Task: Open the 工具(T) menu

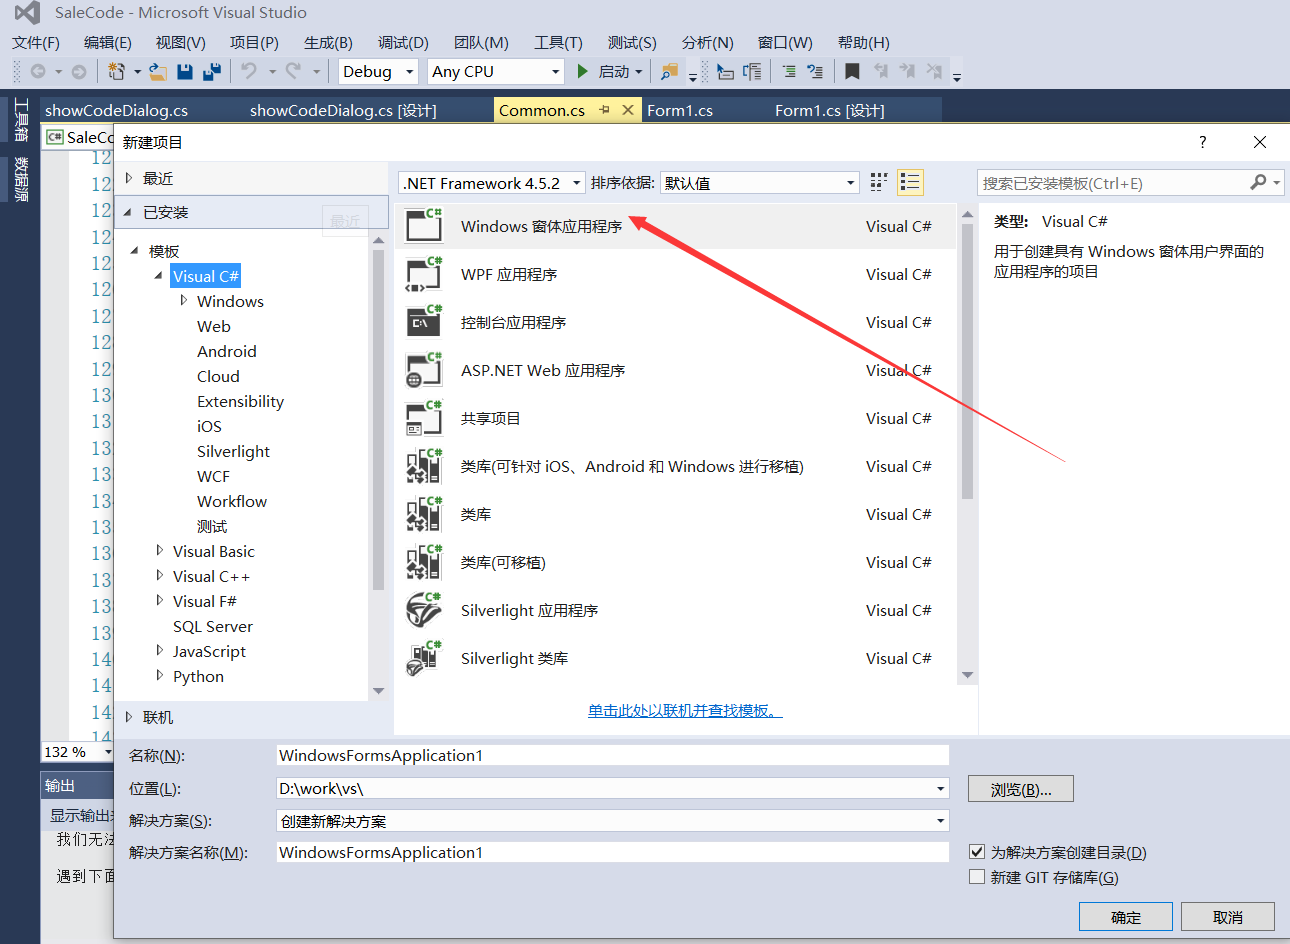Action: (558, 42)
